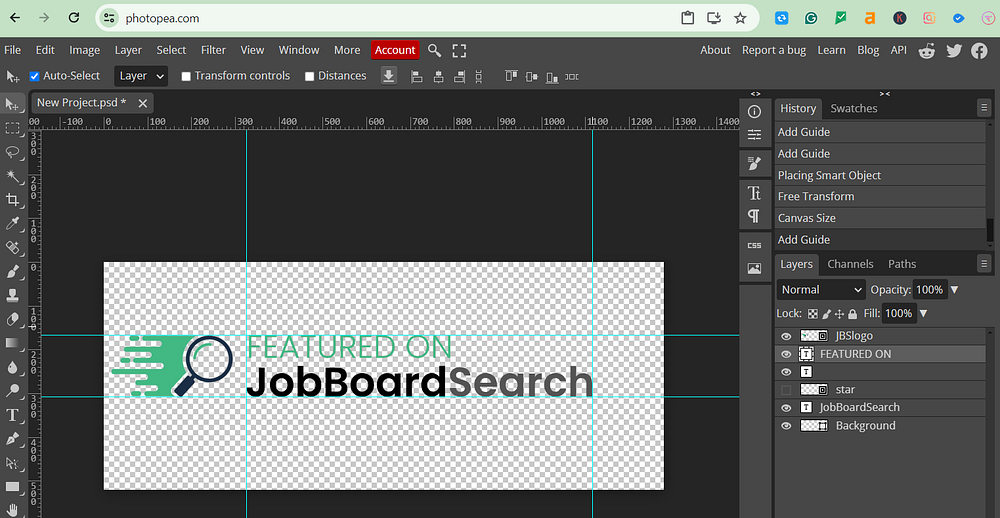Image resolution: width=1000 pixels, height=518 pixels.
Task: Select the Crop tool
Action: tap(13, 200)
